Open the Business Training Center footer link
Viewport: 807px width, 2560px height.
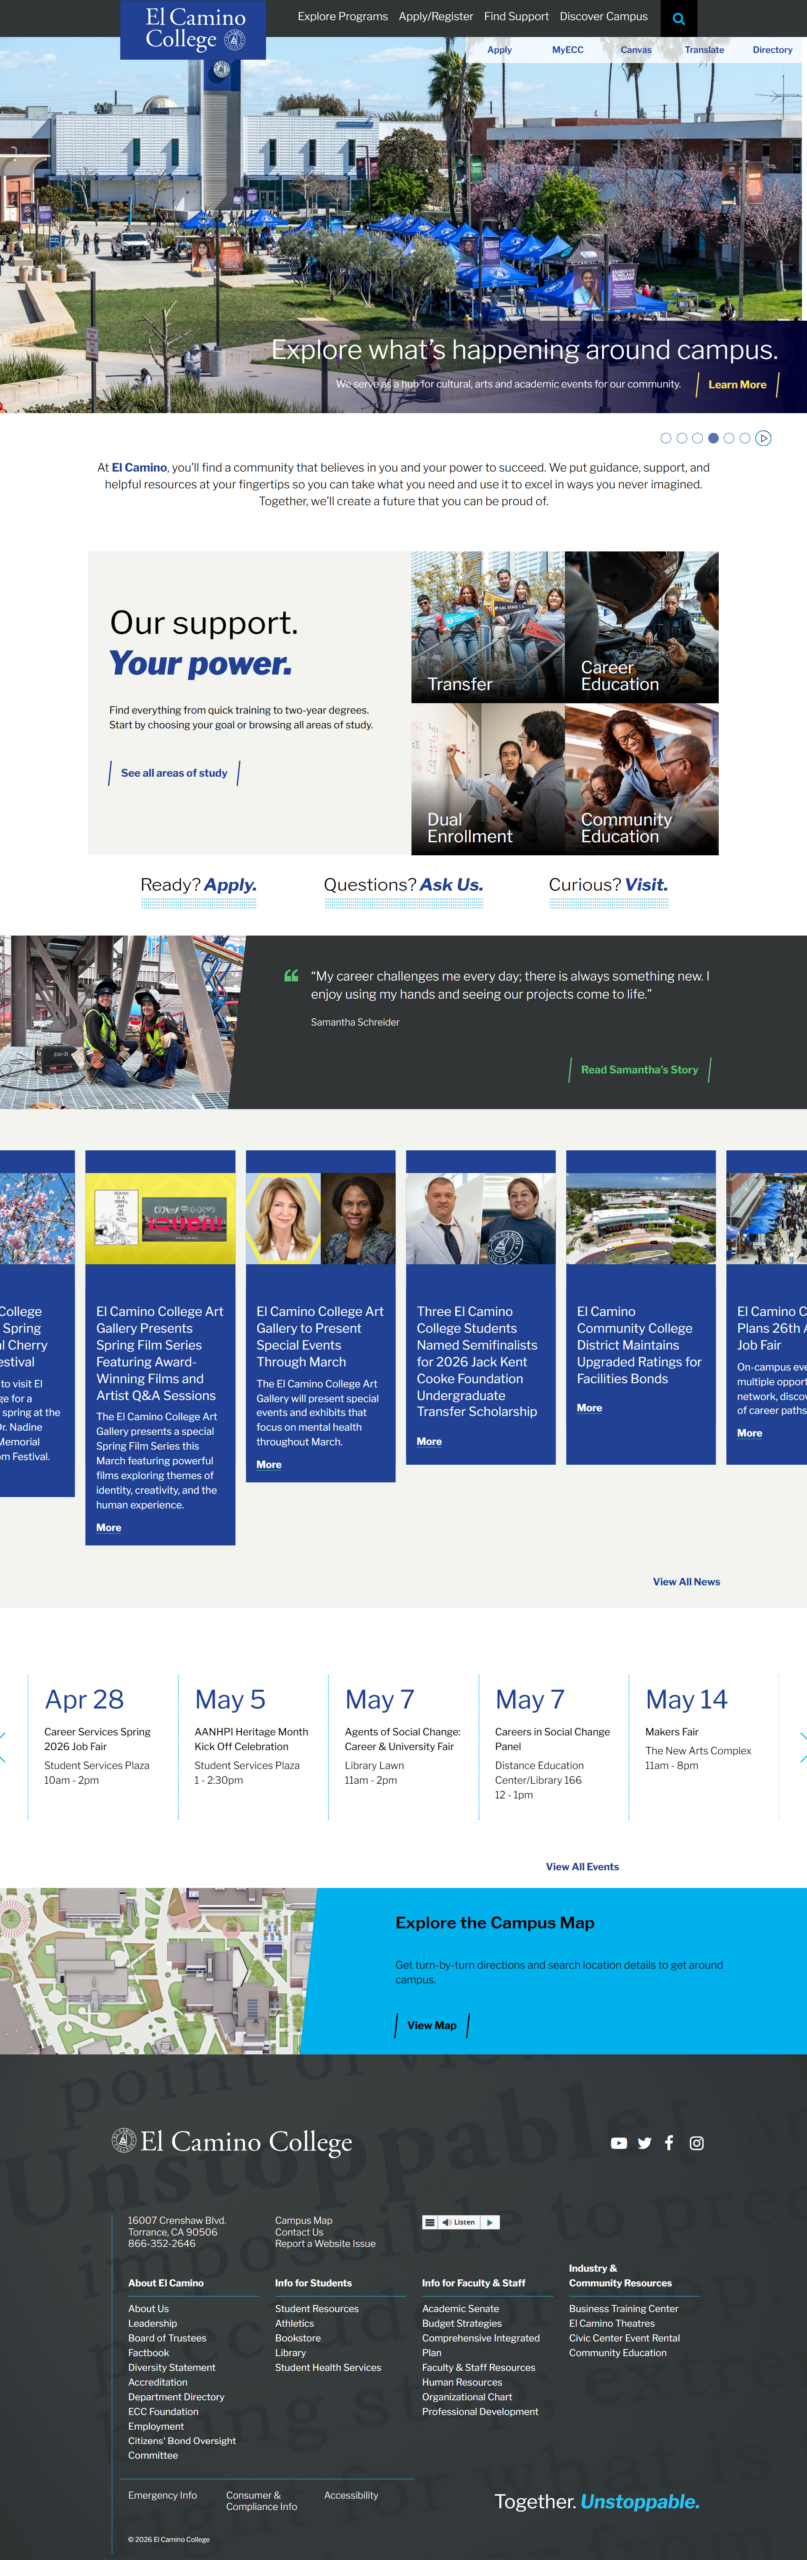(x=623, y=2309)
